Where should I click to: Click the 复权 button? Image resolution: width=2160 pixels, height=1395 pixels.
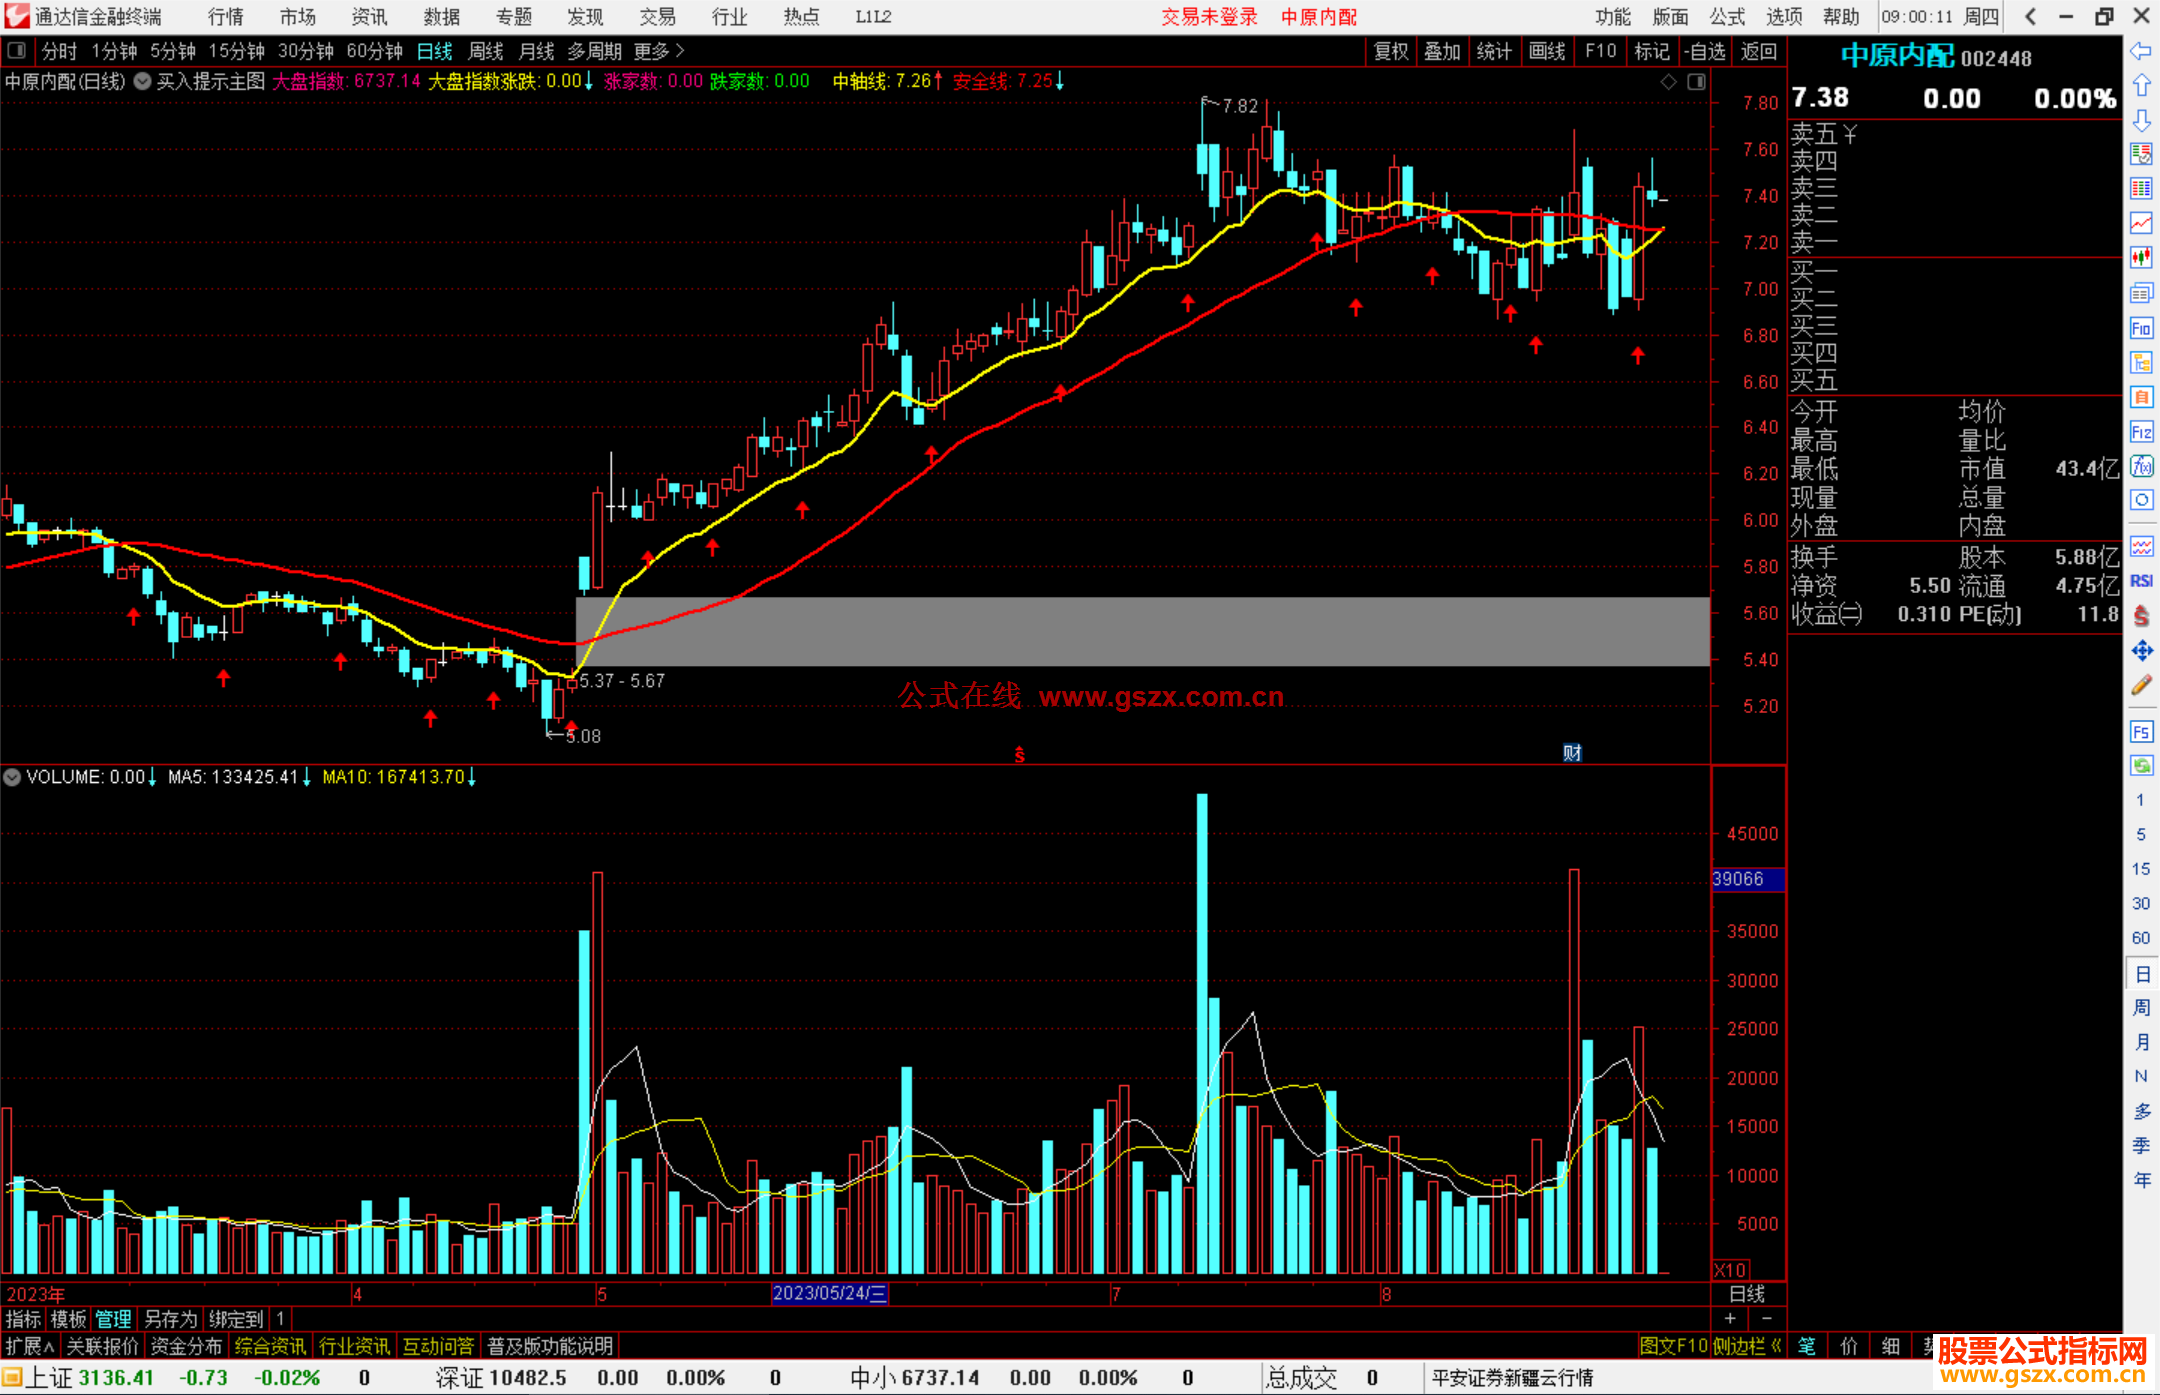point(1390,51)
